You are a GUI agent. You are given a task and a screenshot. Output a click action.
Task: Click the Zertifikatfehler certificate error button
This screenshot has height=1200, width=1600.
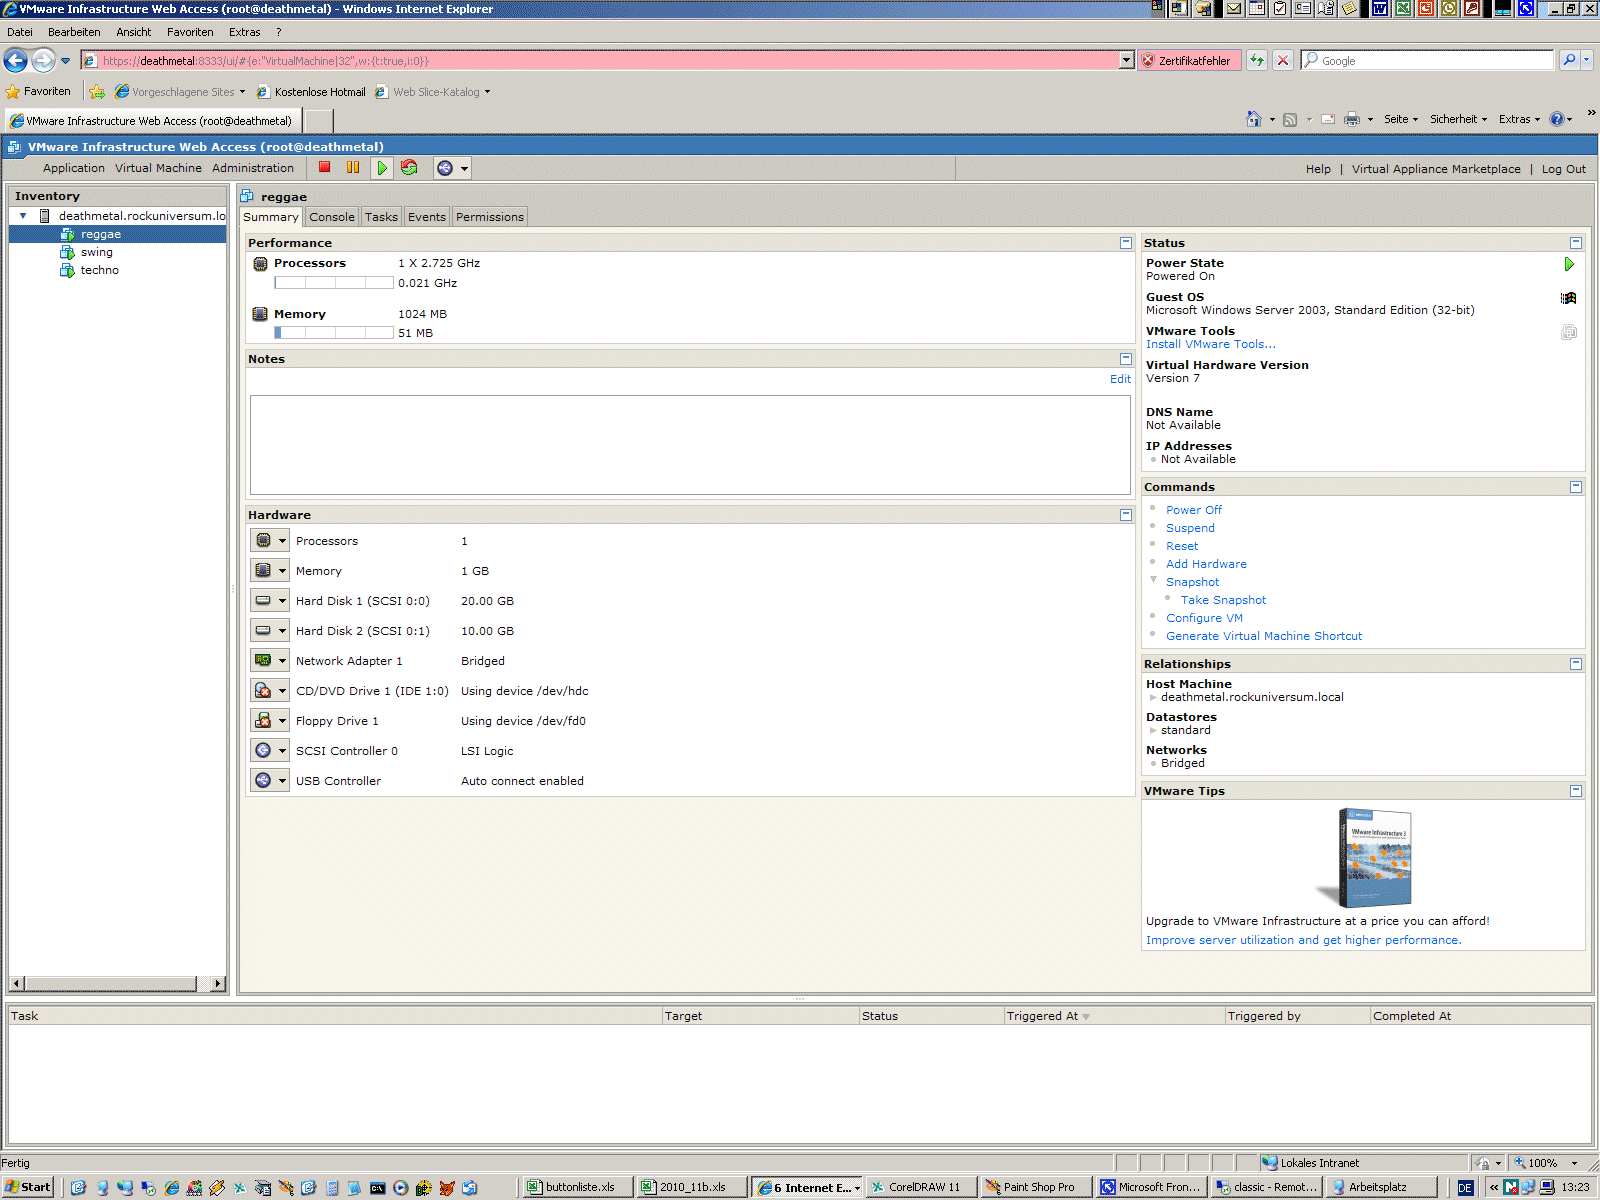1189,60
